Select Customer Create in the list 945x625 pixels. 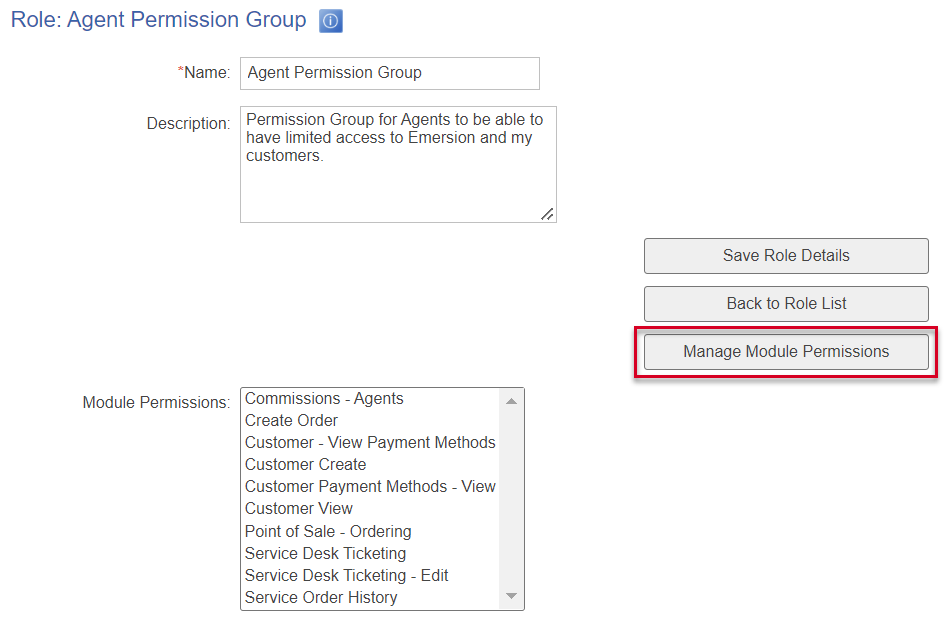tap(305, 465)
